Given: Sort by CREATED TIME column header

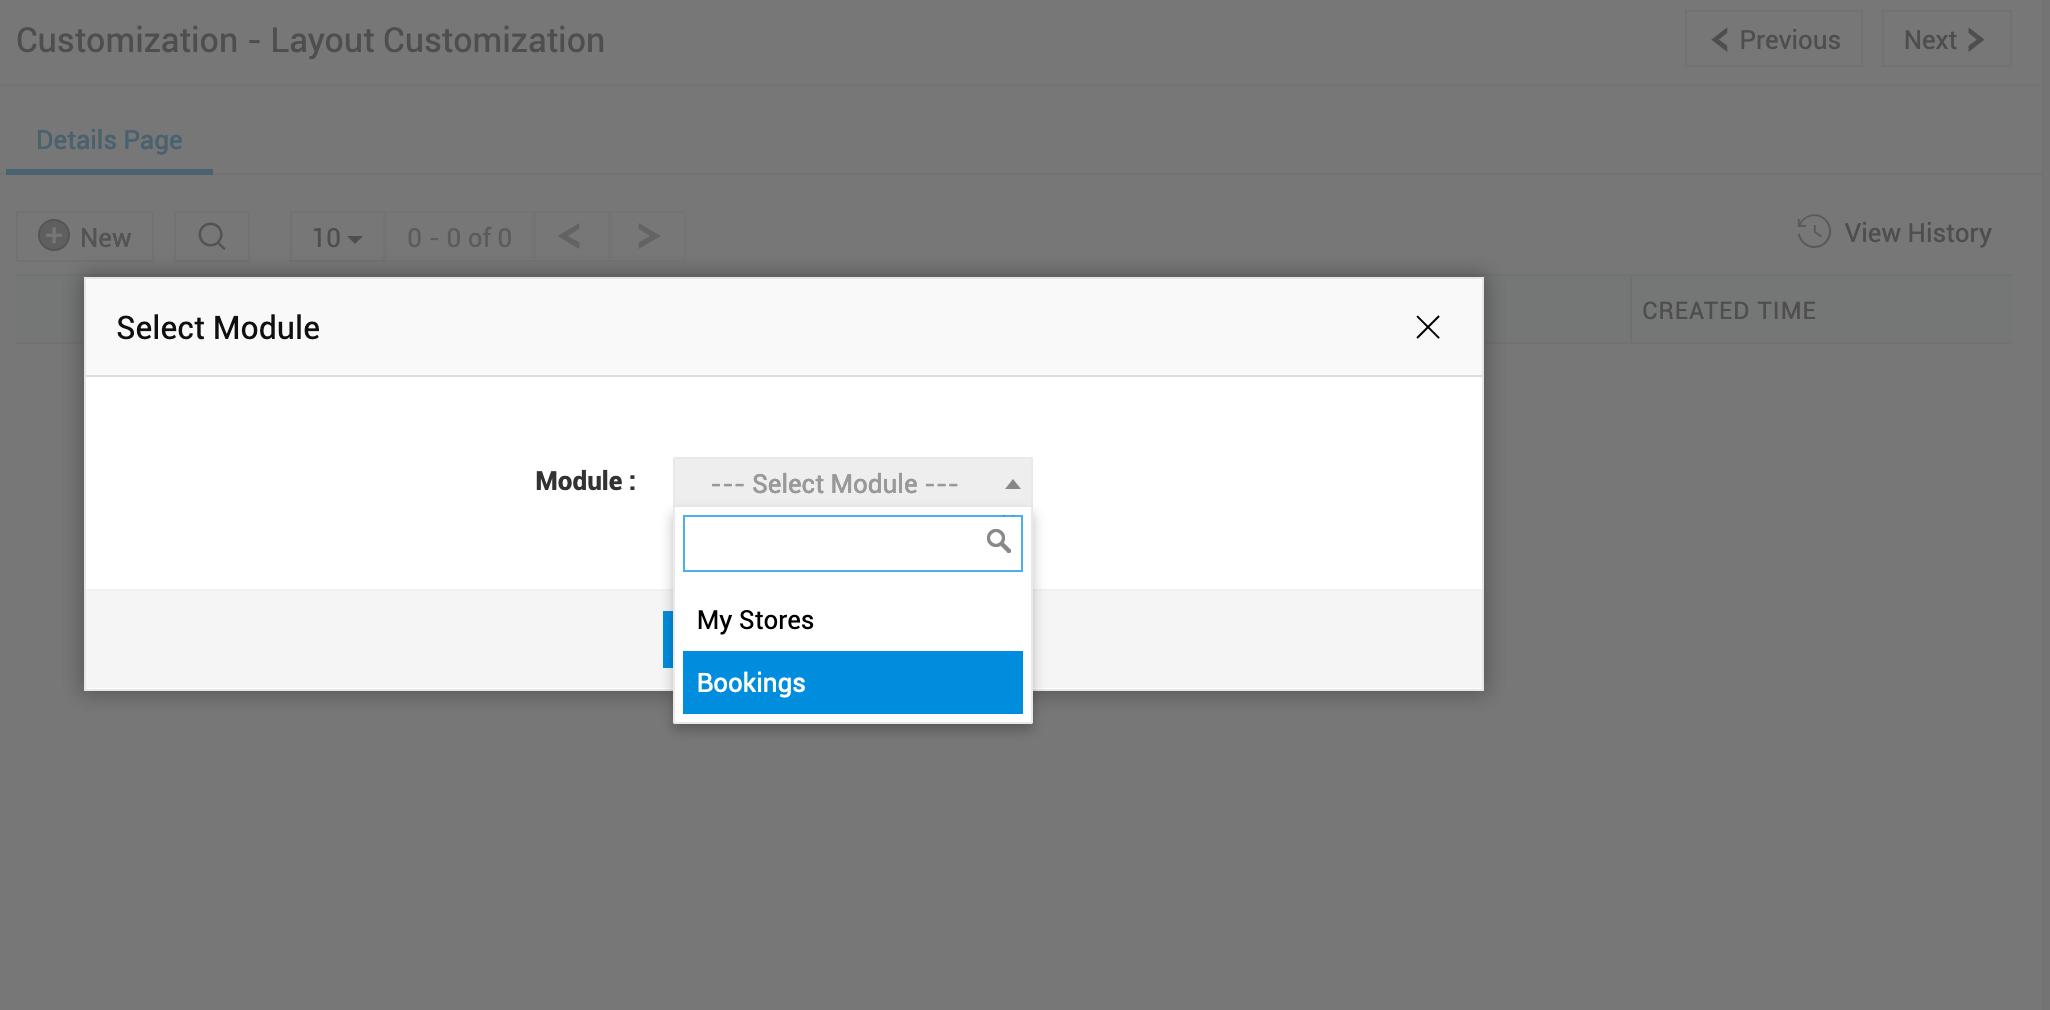Looking at the screenshot, I should 1728,311.
